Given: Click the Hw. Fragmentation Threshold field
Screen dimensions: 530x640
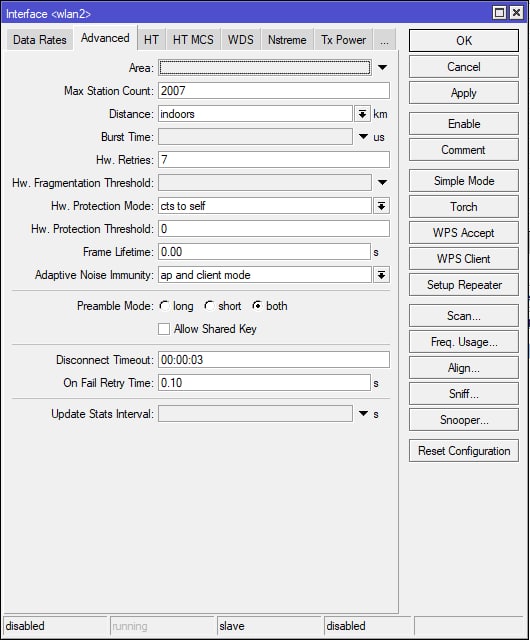Looking at the screenshot, I should [265, 182].
